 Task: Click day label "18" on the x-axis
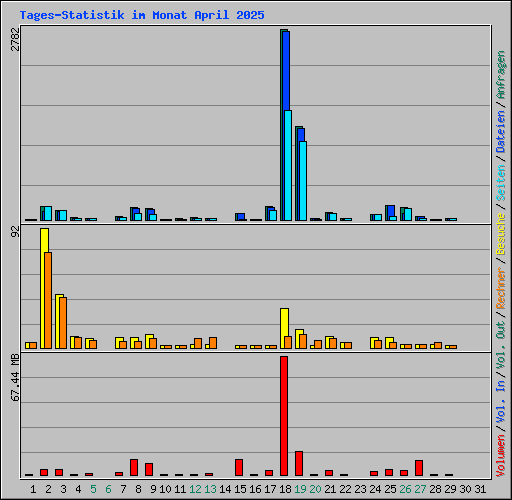click(x=285, y=489)
